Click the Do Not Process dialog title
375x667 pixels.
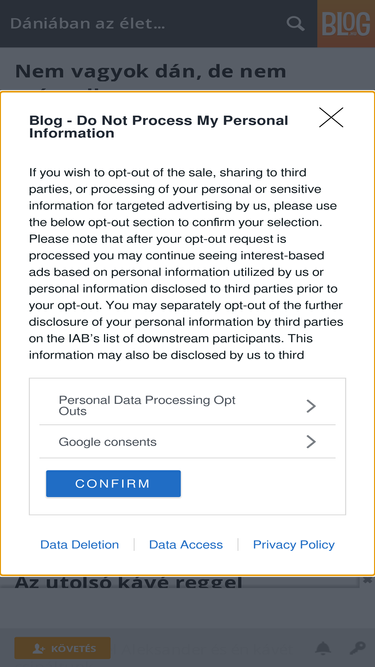tap(159, 127)
